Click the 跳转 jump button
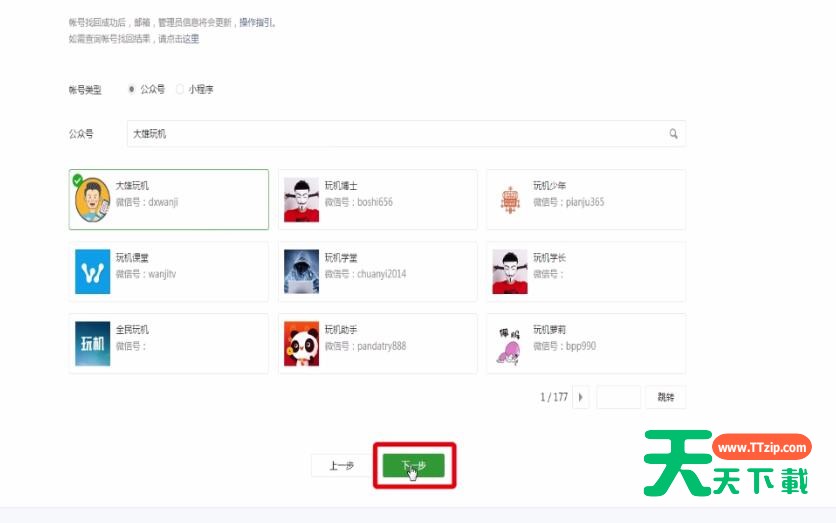836x523 pixels. [x=665, y=397]
